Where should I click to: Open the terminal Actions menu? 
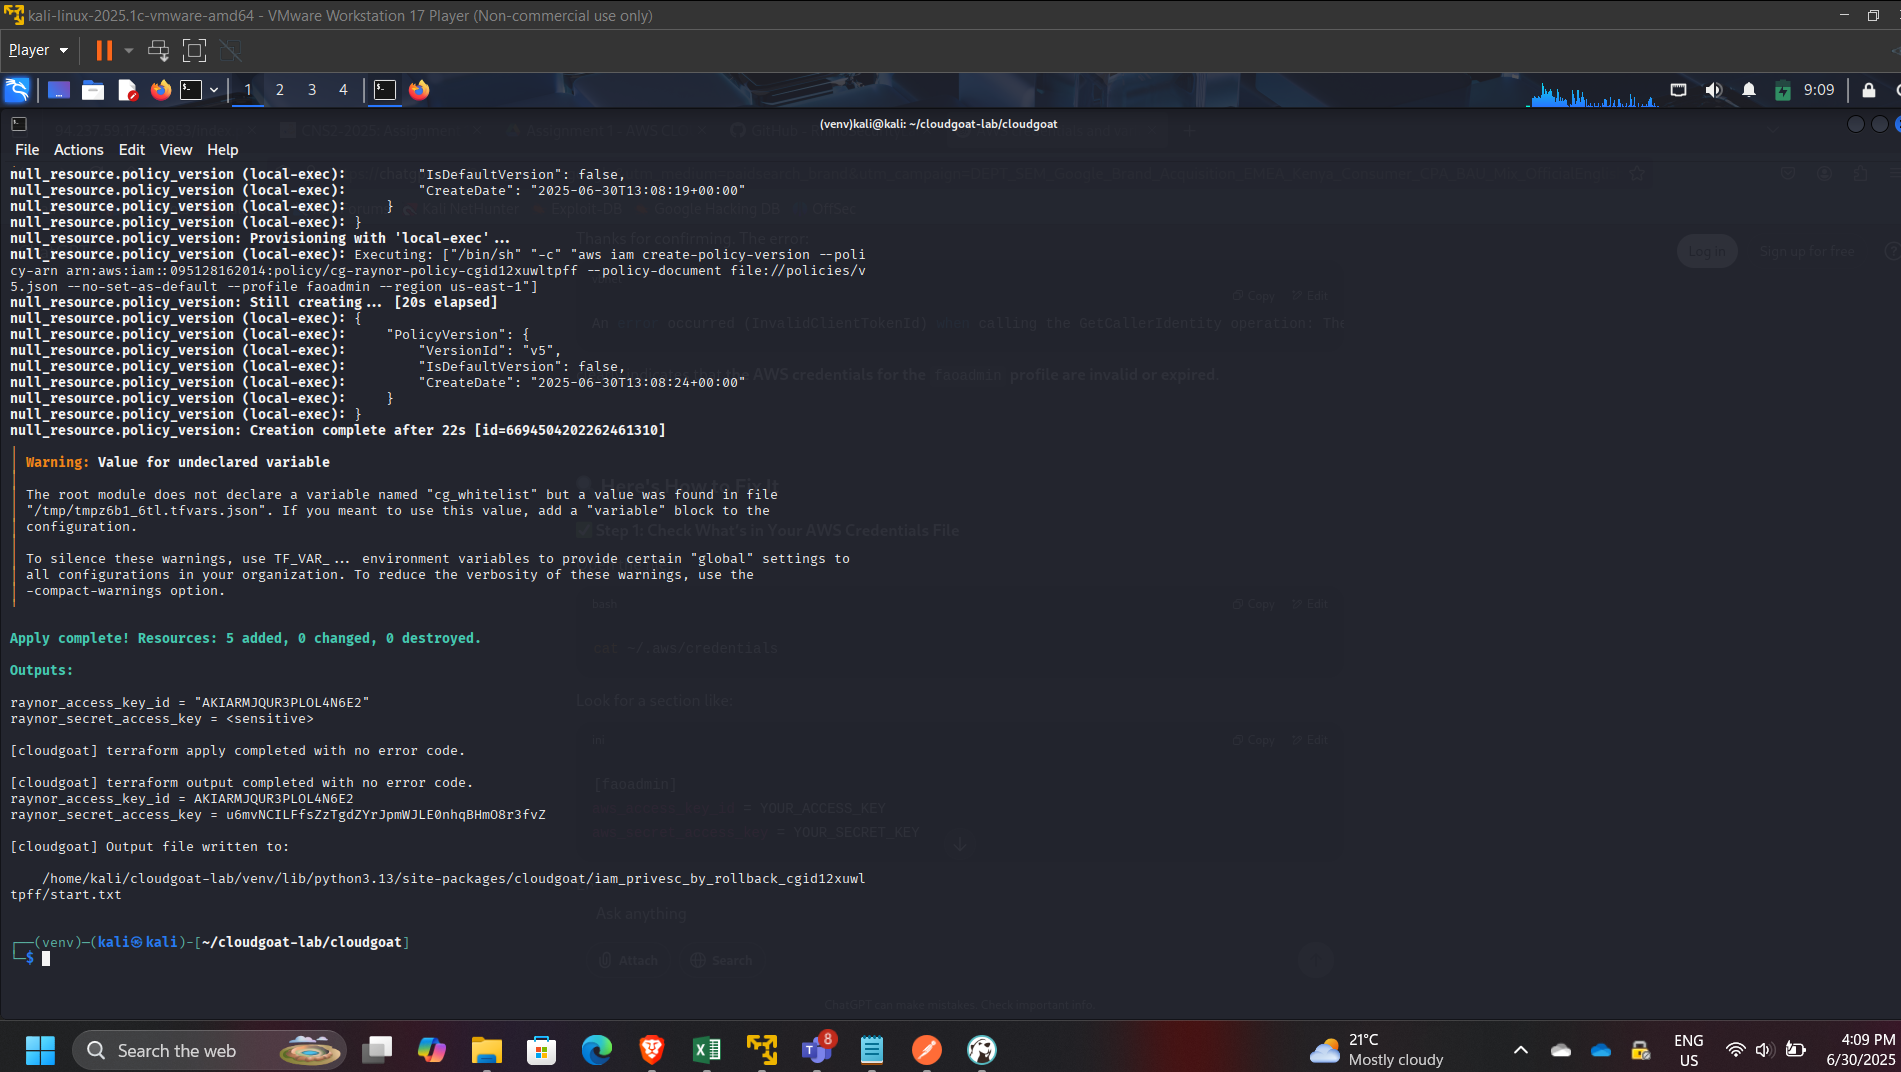pos(78,150)
